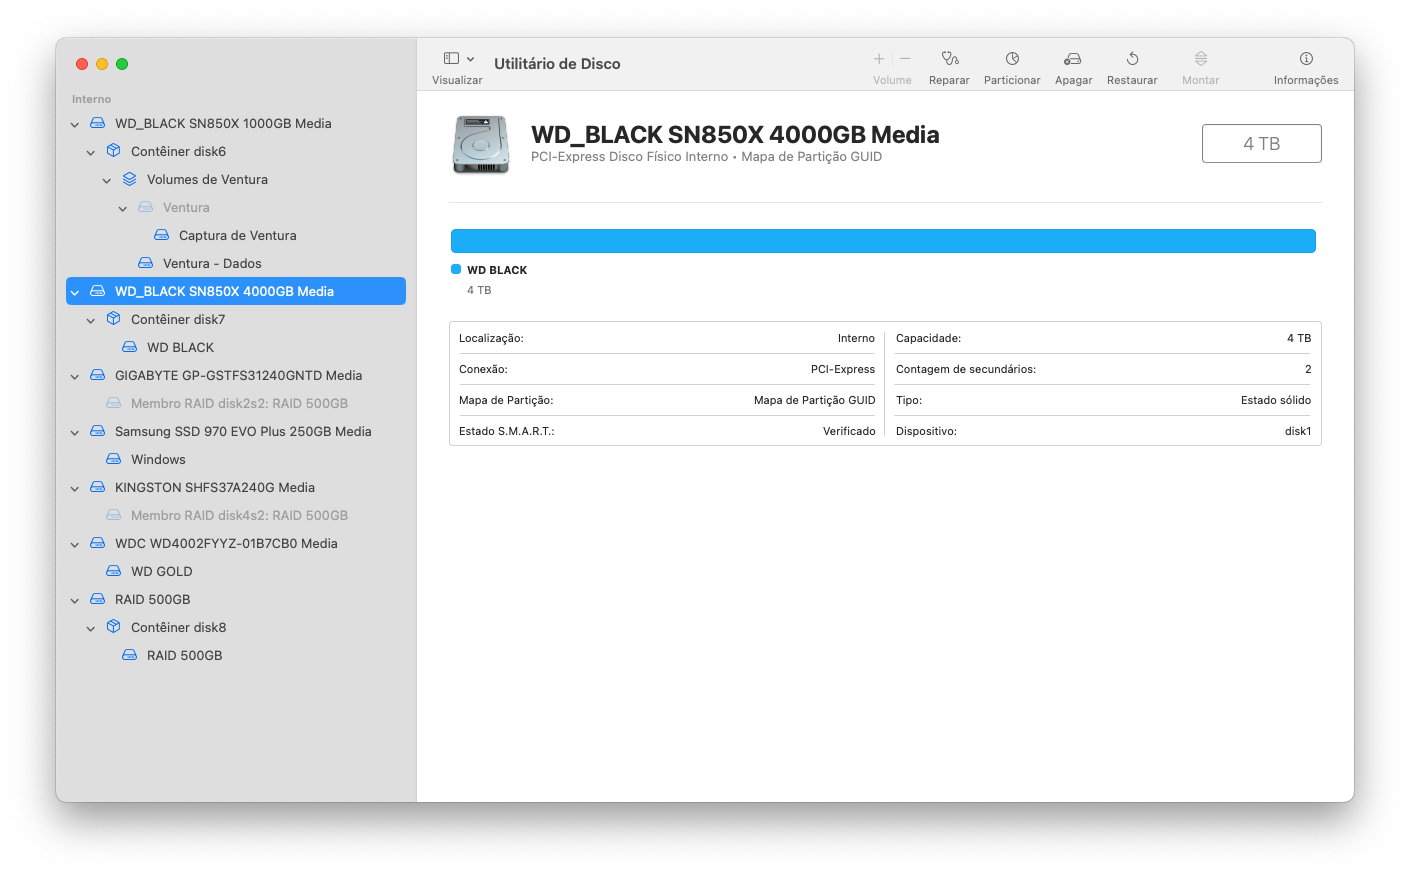Click the 'Interno' value beside Localização
The height and width of the screenshot is (876, 1410).
856,338
